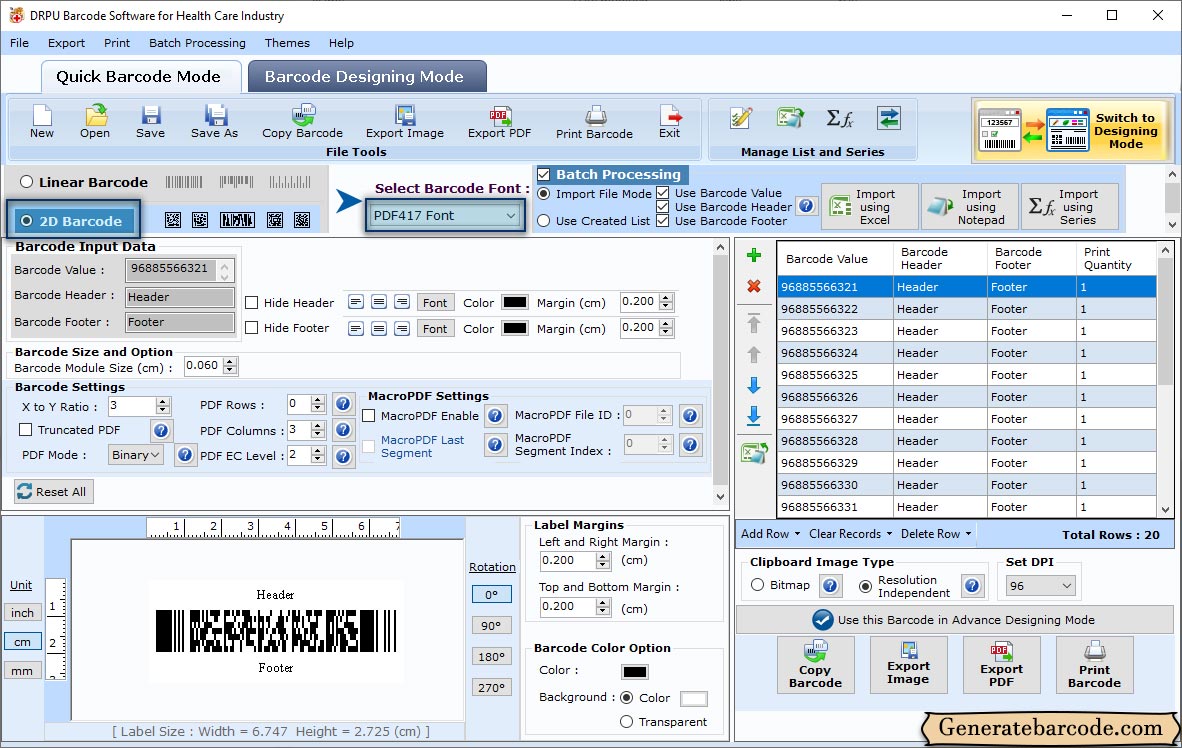
Task: Increase the X to Y Ratio stepper
Action: [163, 402]
